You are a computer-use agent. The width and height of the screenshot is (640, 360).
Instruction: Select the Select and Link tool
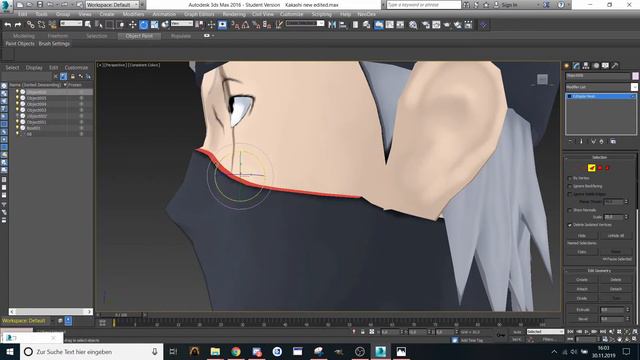point(31,25)
